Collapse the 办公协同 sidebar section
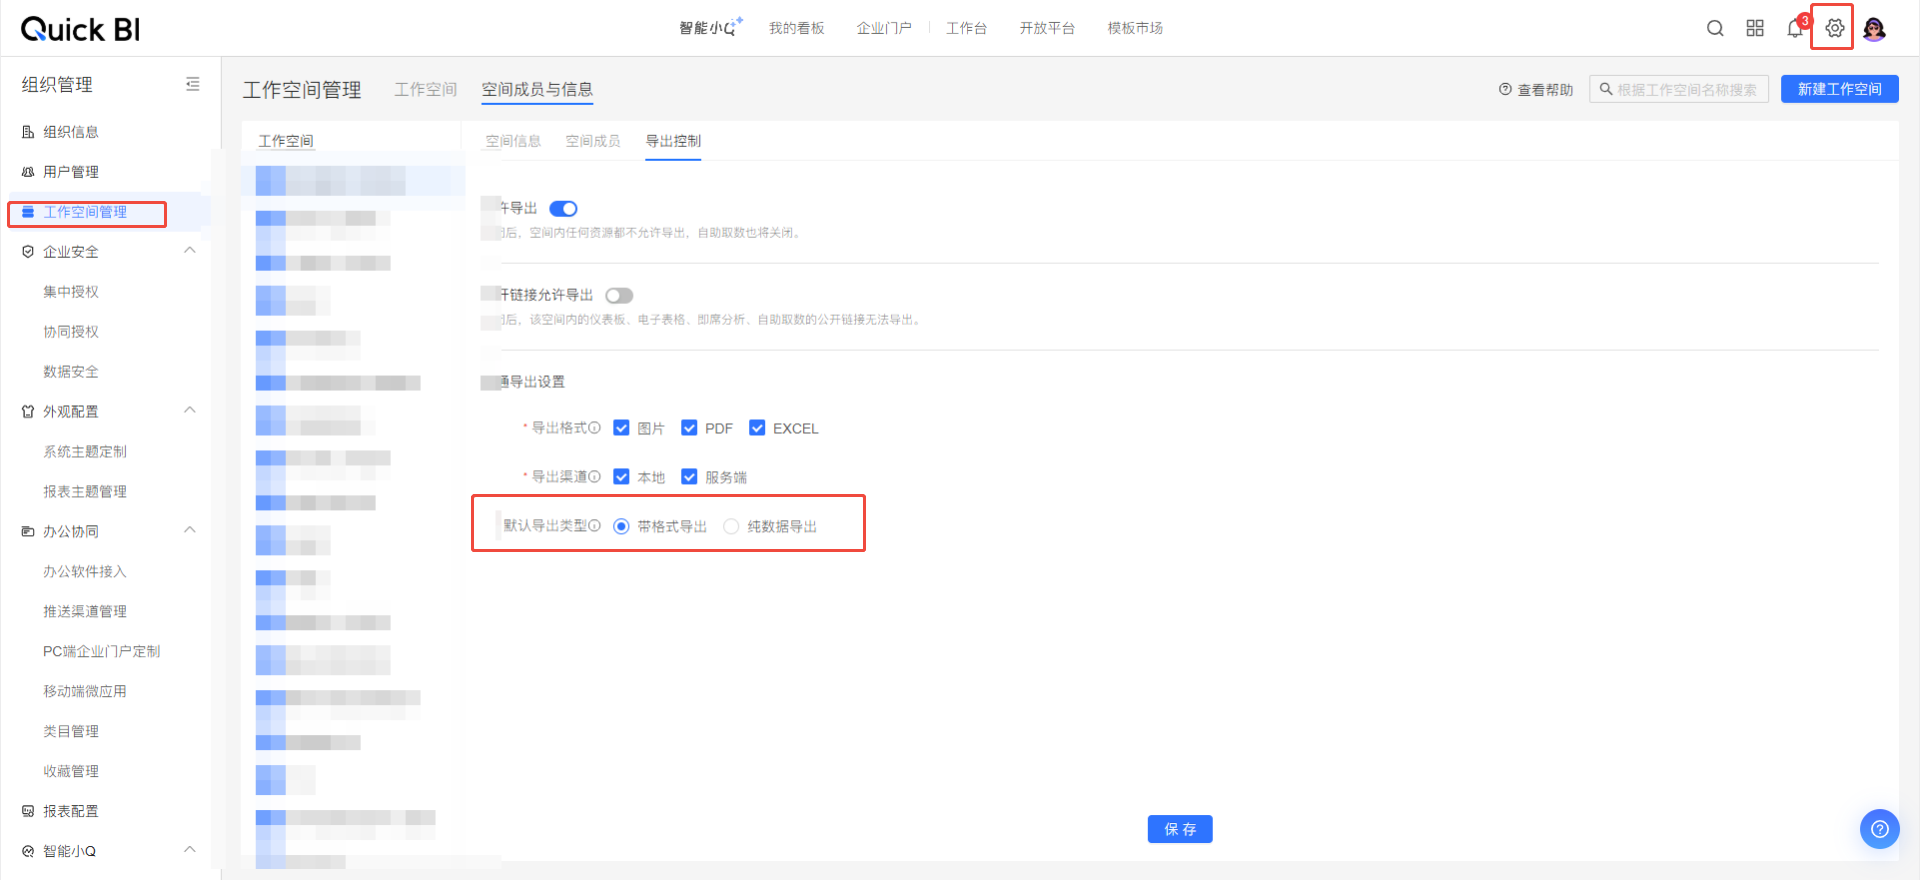 190,531
